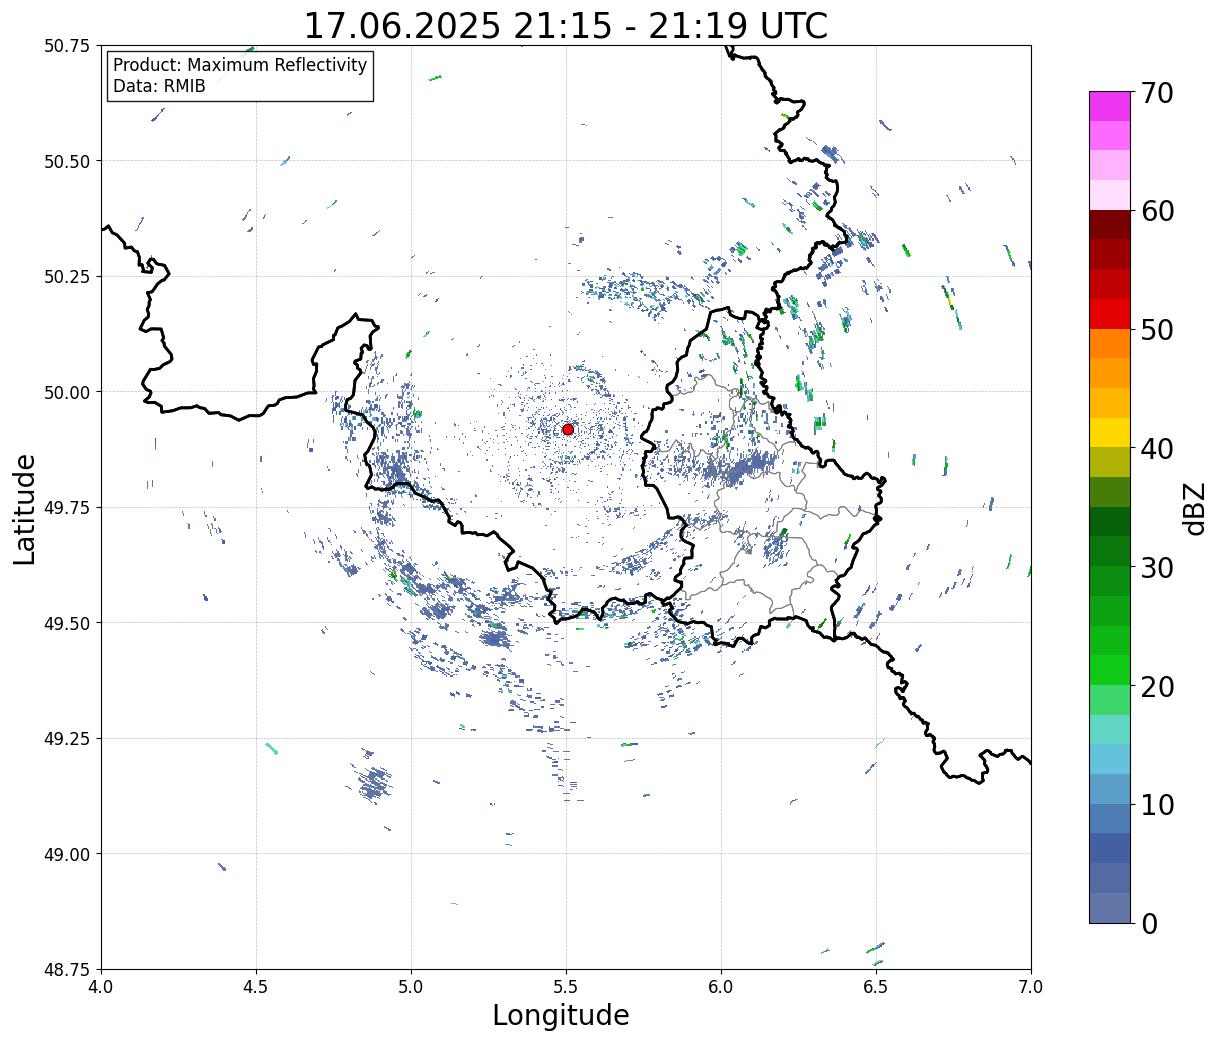
Task: Click the colorbar tick label '40'
Action: (1157, 448)
